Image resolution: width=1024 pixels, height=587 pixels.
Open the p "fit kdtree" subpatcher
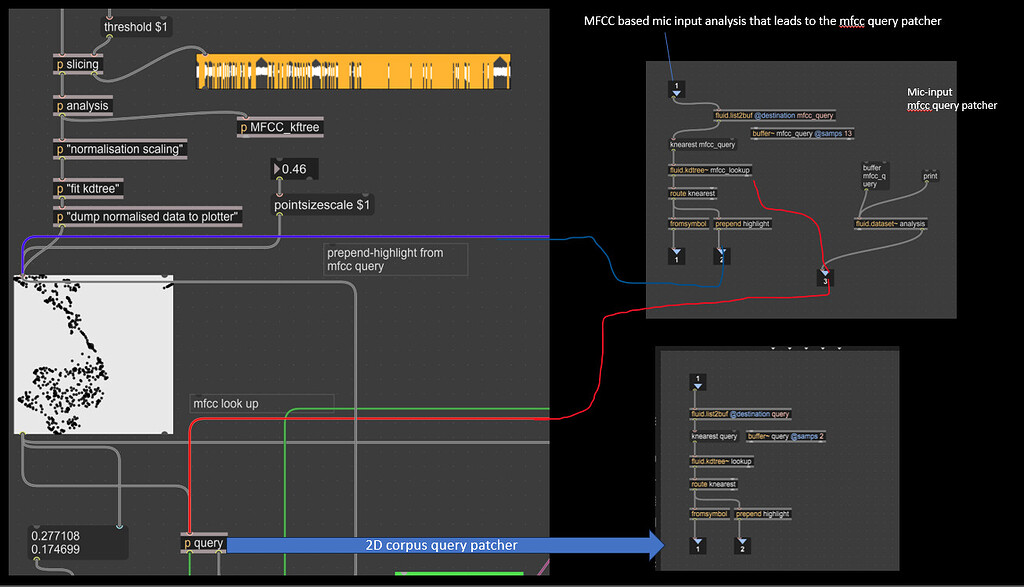(x=89, y=188)
